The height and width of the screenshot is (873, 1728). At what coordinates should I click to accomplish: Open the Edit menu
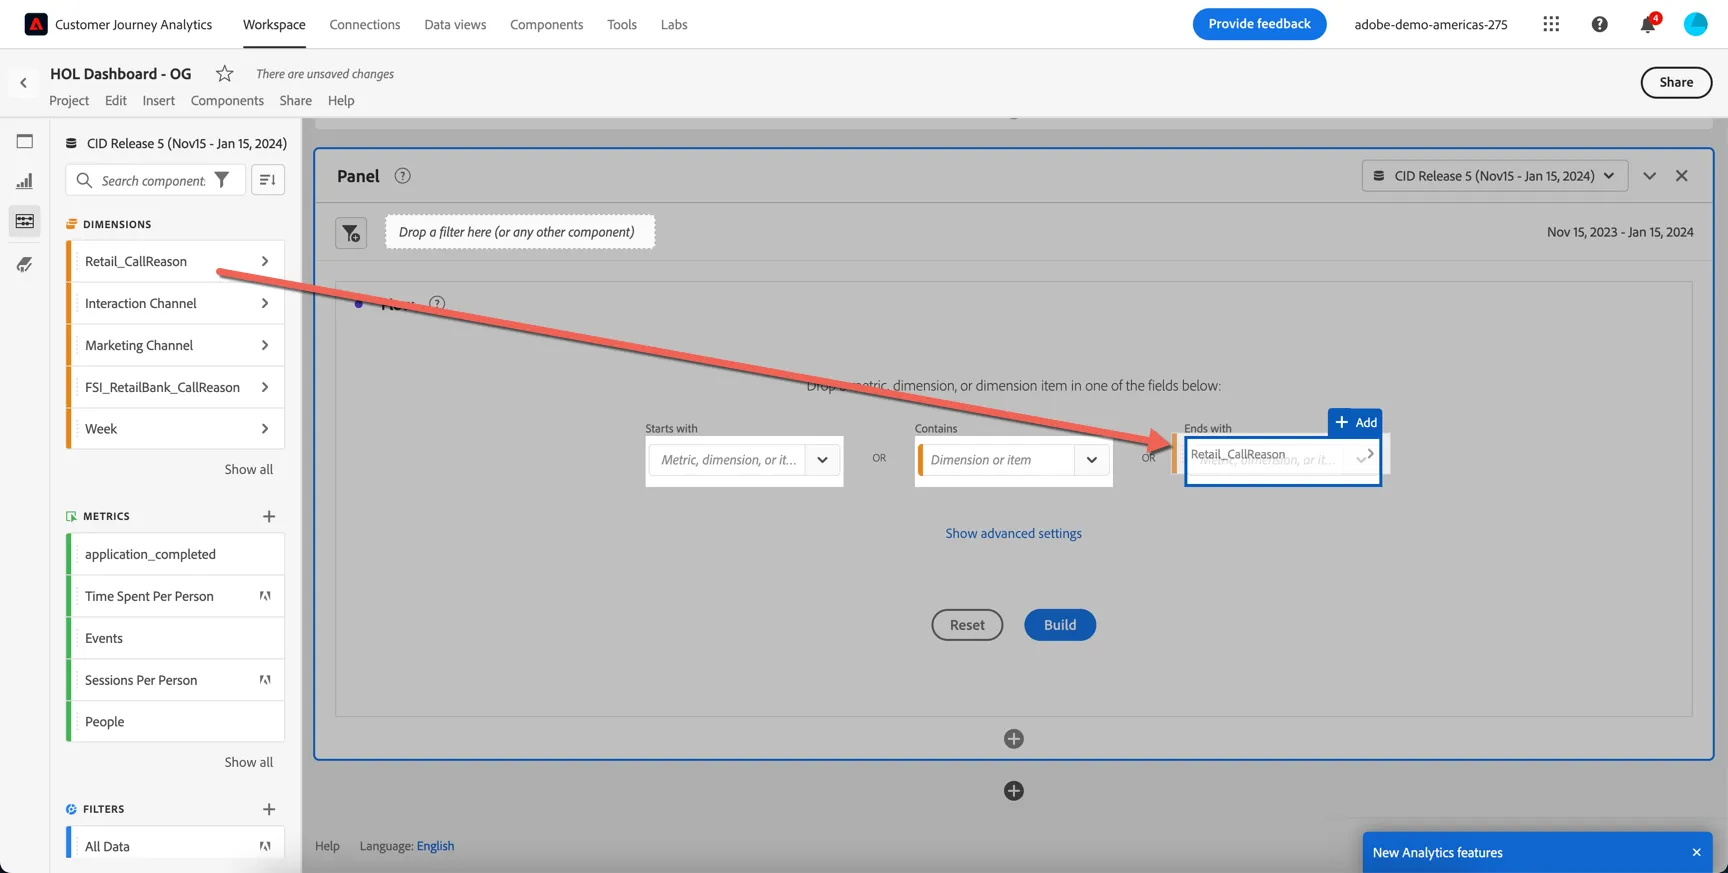click(116, 100)
